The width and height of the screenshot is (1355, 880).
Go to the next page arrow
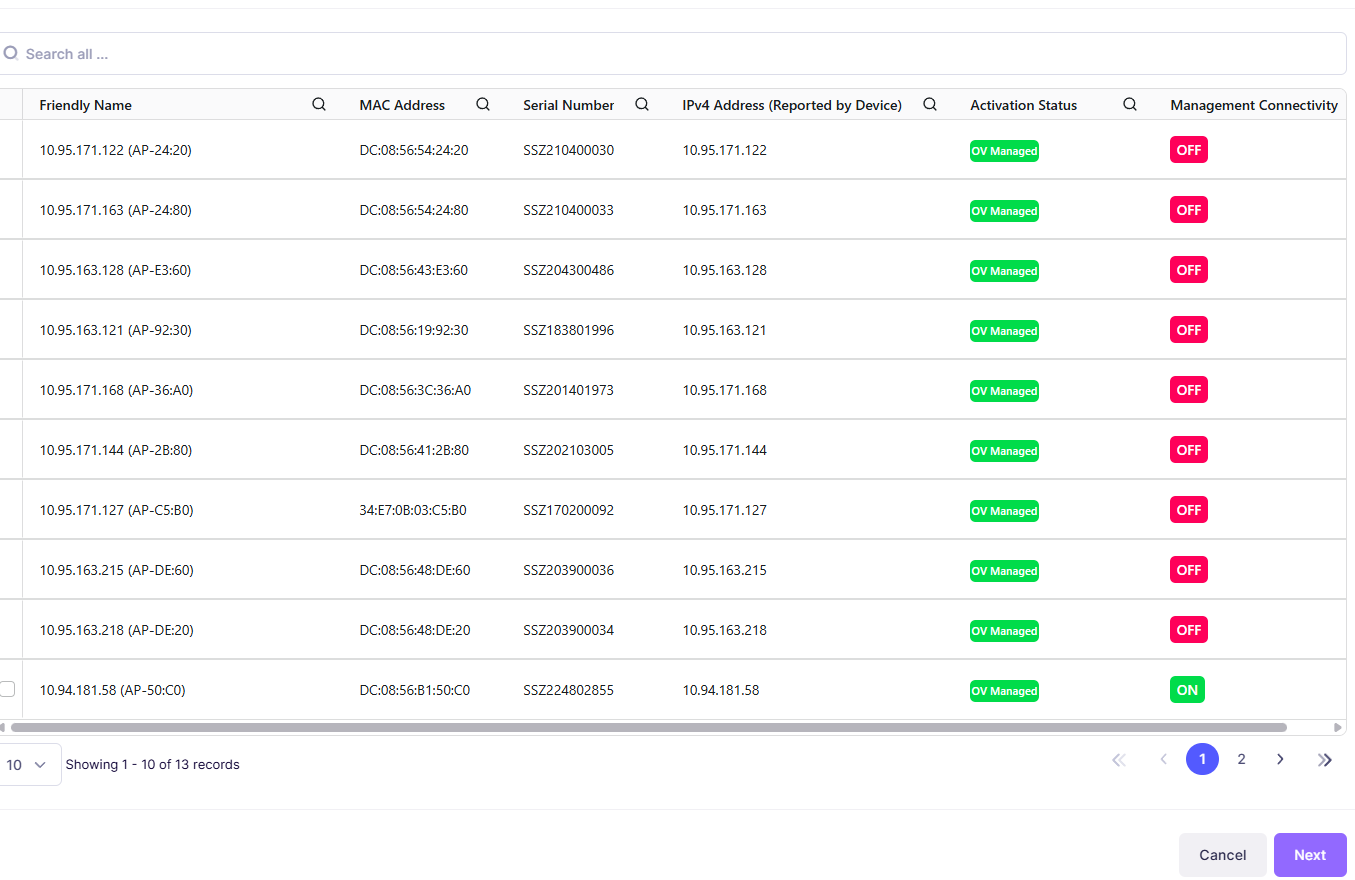[x=1280, y=760]
